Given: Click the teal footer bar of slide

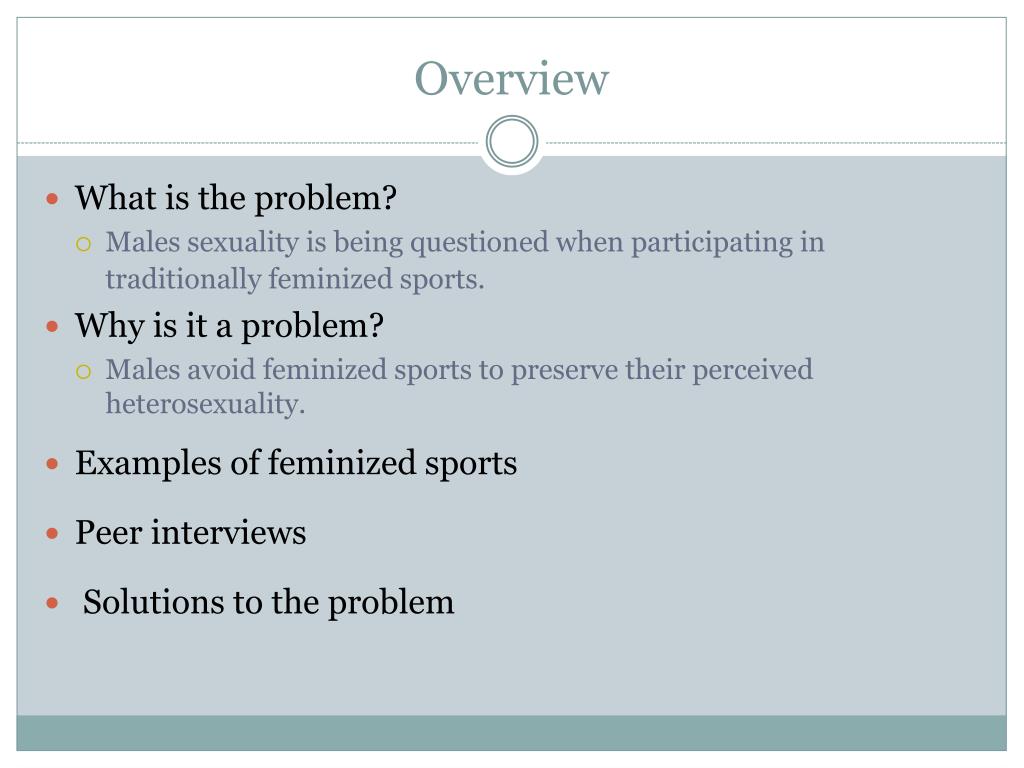Looking at the screenshot, I should coord(511,733).
